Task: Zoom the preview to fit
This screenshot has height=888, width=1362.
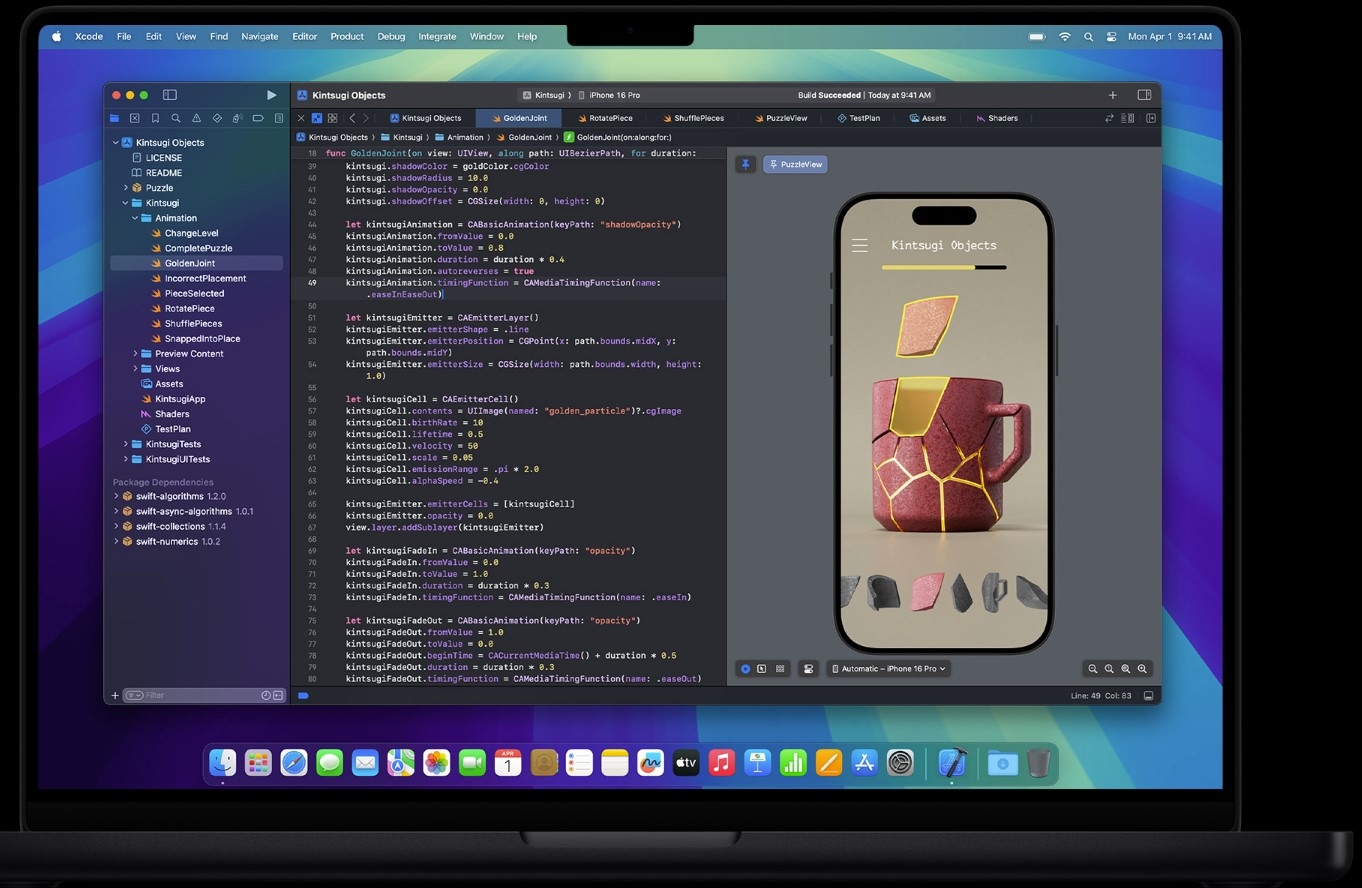Action: point(1126,669)
